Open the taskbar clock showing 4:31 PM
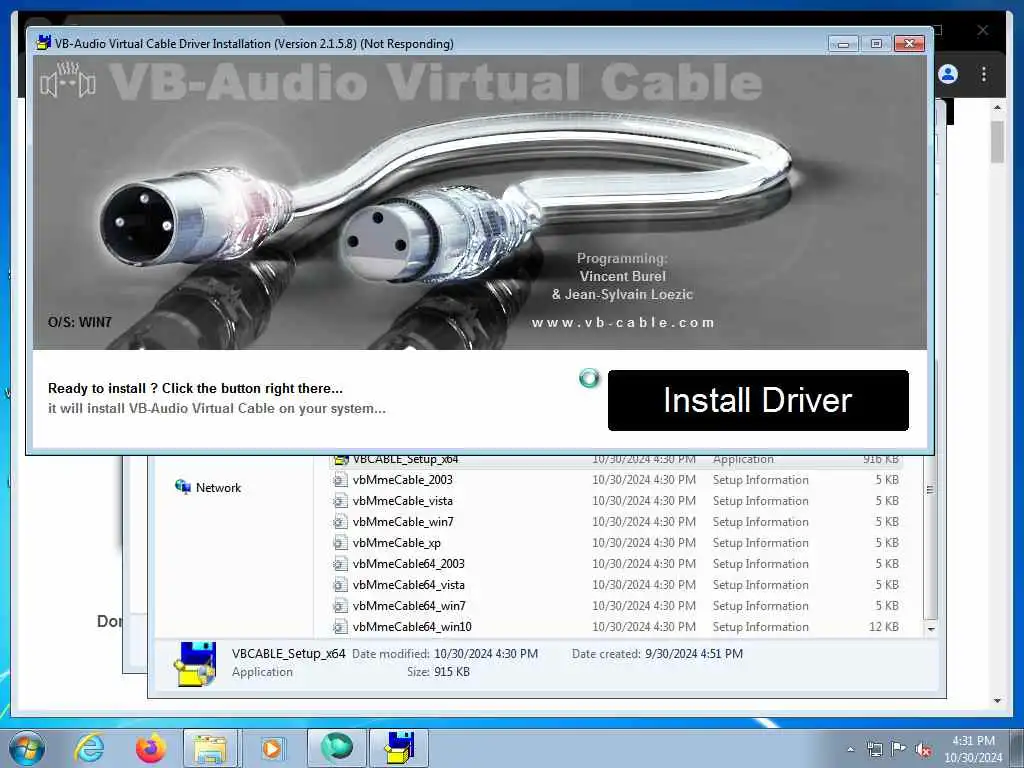1024x768 pixels. click(x=973, y=748)
